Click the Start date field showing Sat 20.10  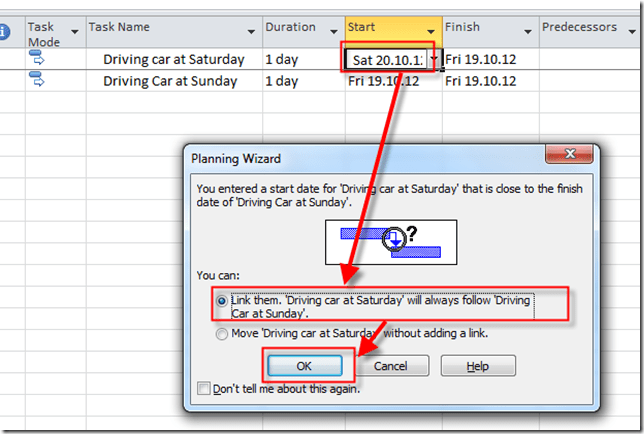click(385, 60)
